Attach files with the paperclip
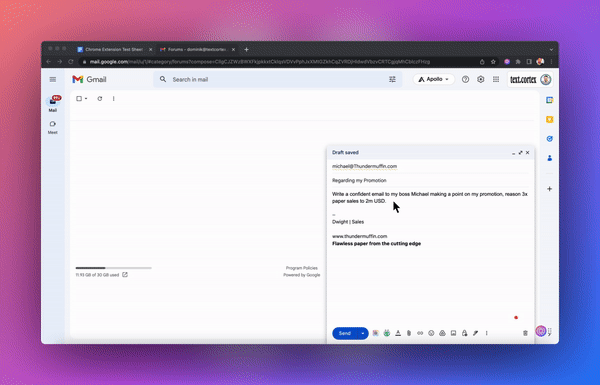Image resolution: width=600 pixels, height=385 pixels. pyautogui.click(x=409, y=333)
